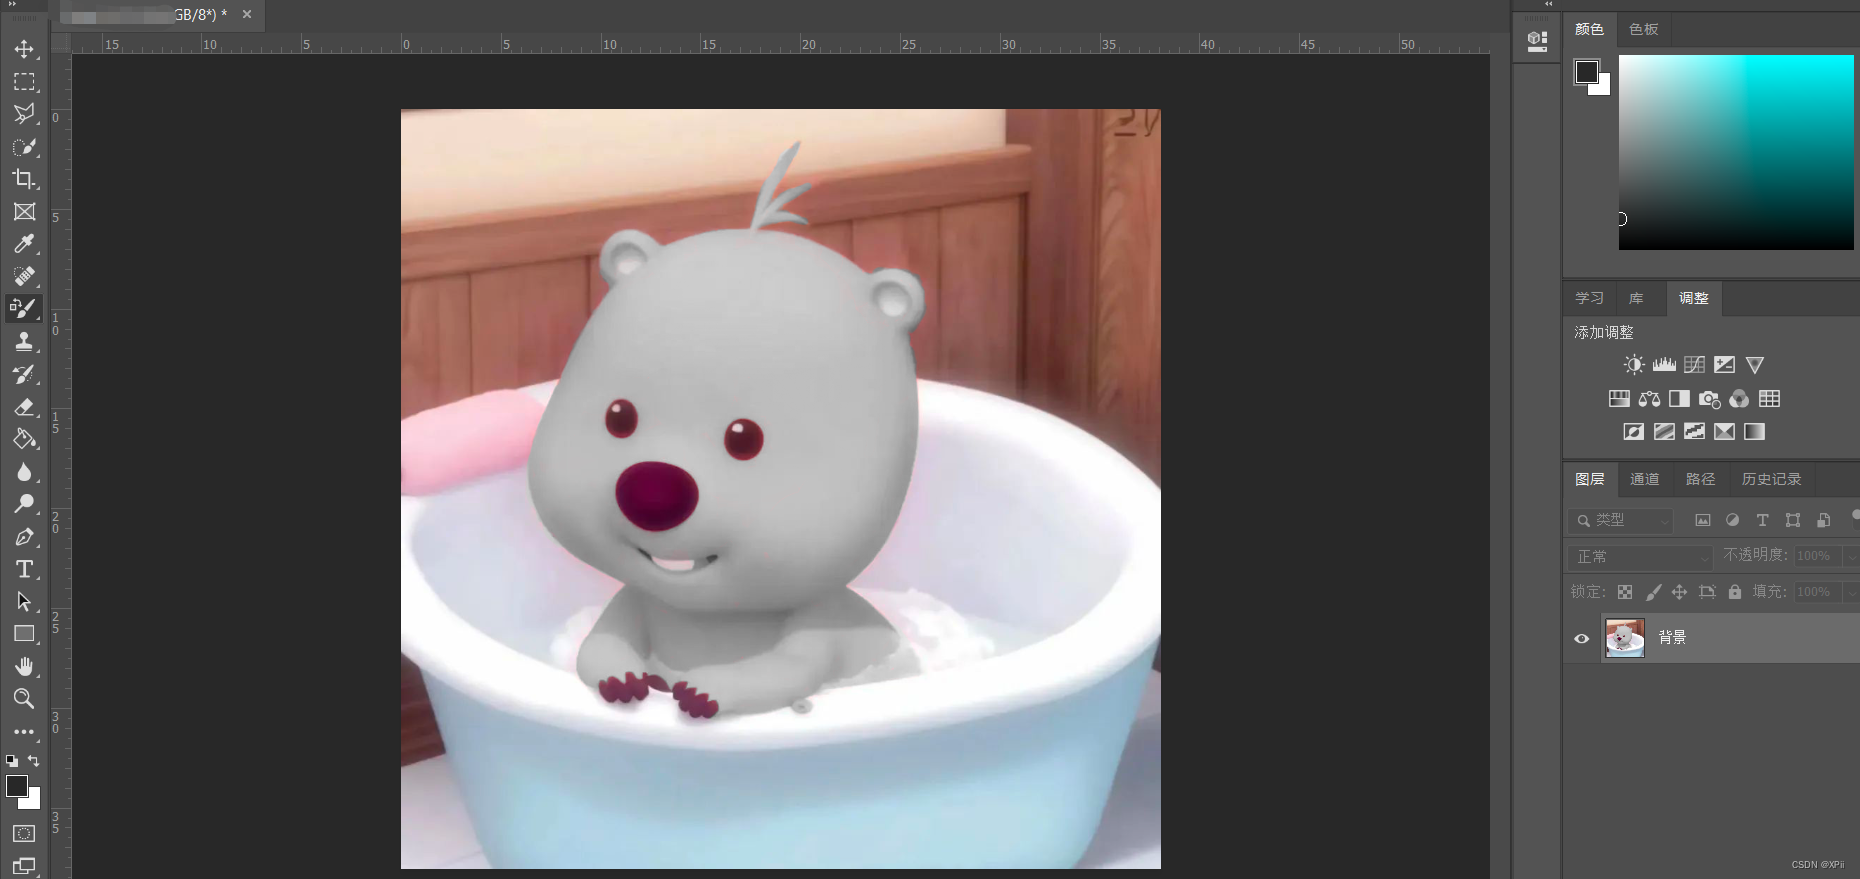Select the Polygonal Lasso tool

24,114
